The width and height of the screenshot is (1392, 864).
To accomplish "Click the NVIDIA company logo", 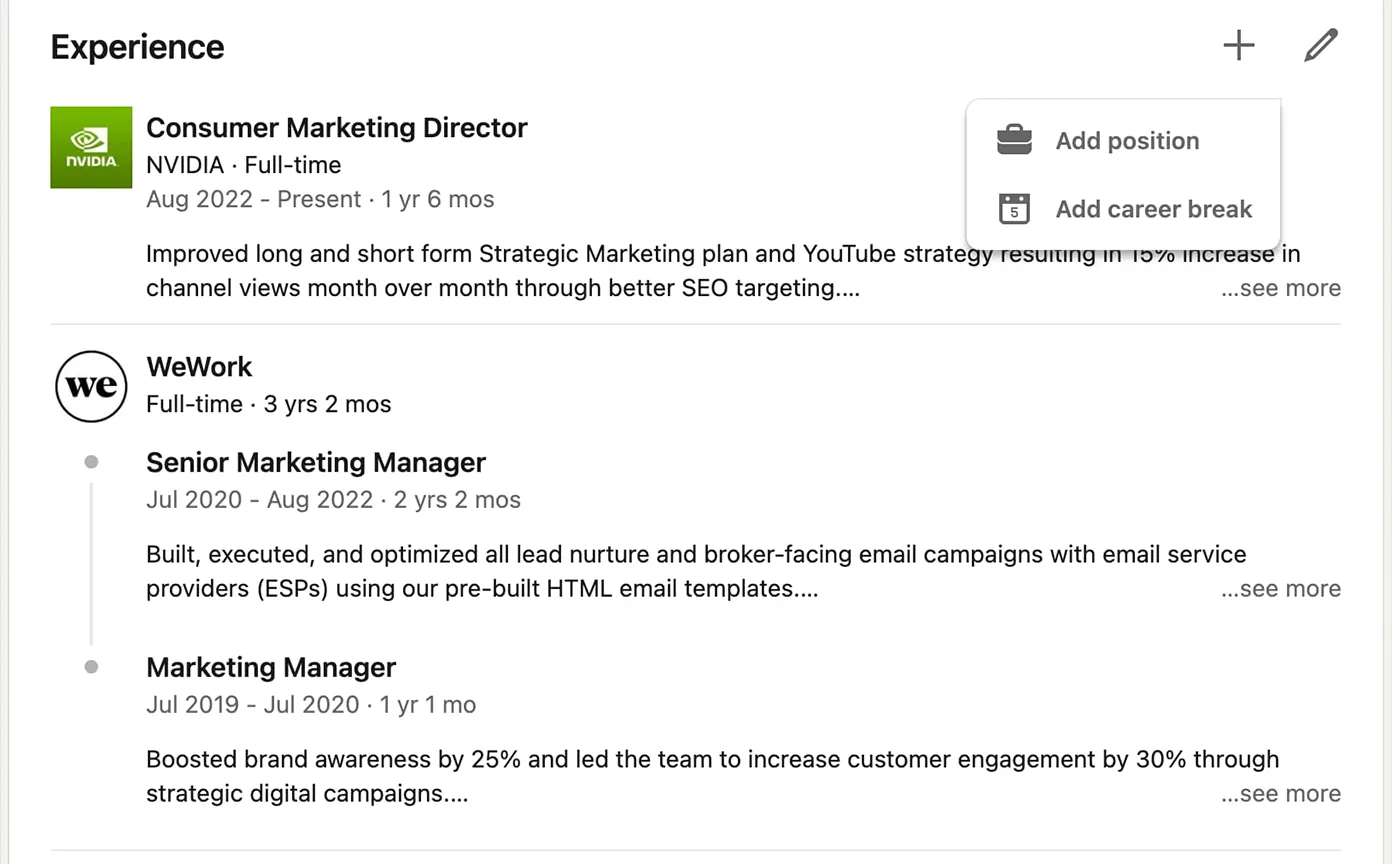I will tap(91, 147).
